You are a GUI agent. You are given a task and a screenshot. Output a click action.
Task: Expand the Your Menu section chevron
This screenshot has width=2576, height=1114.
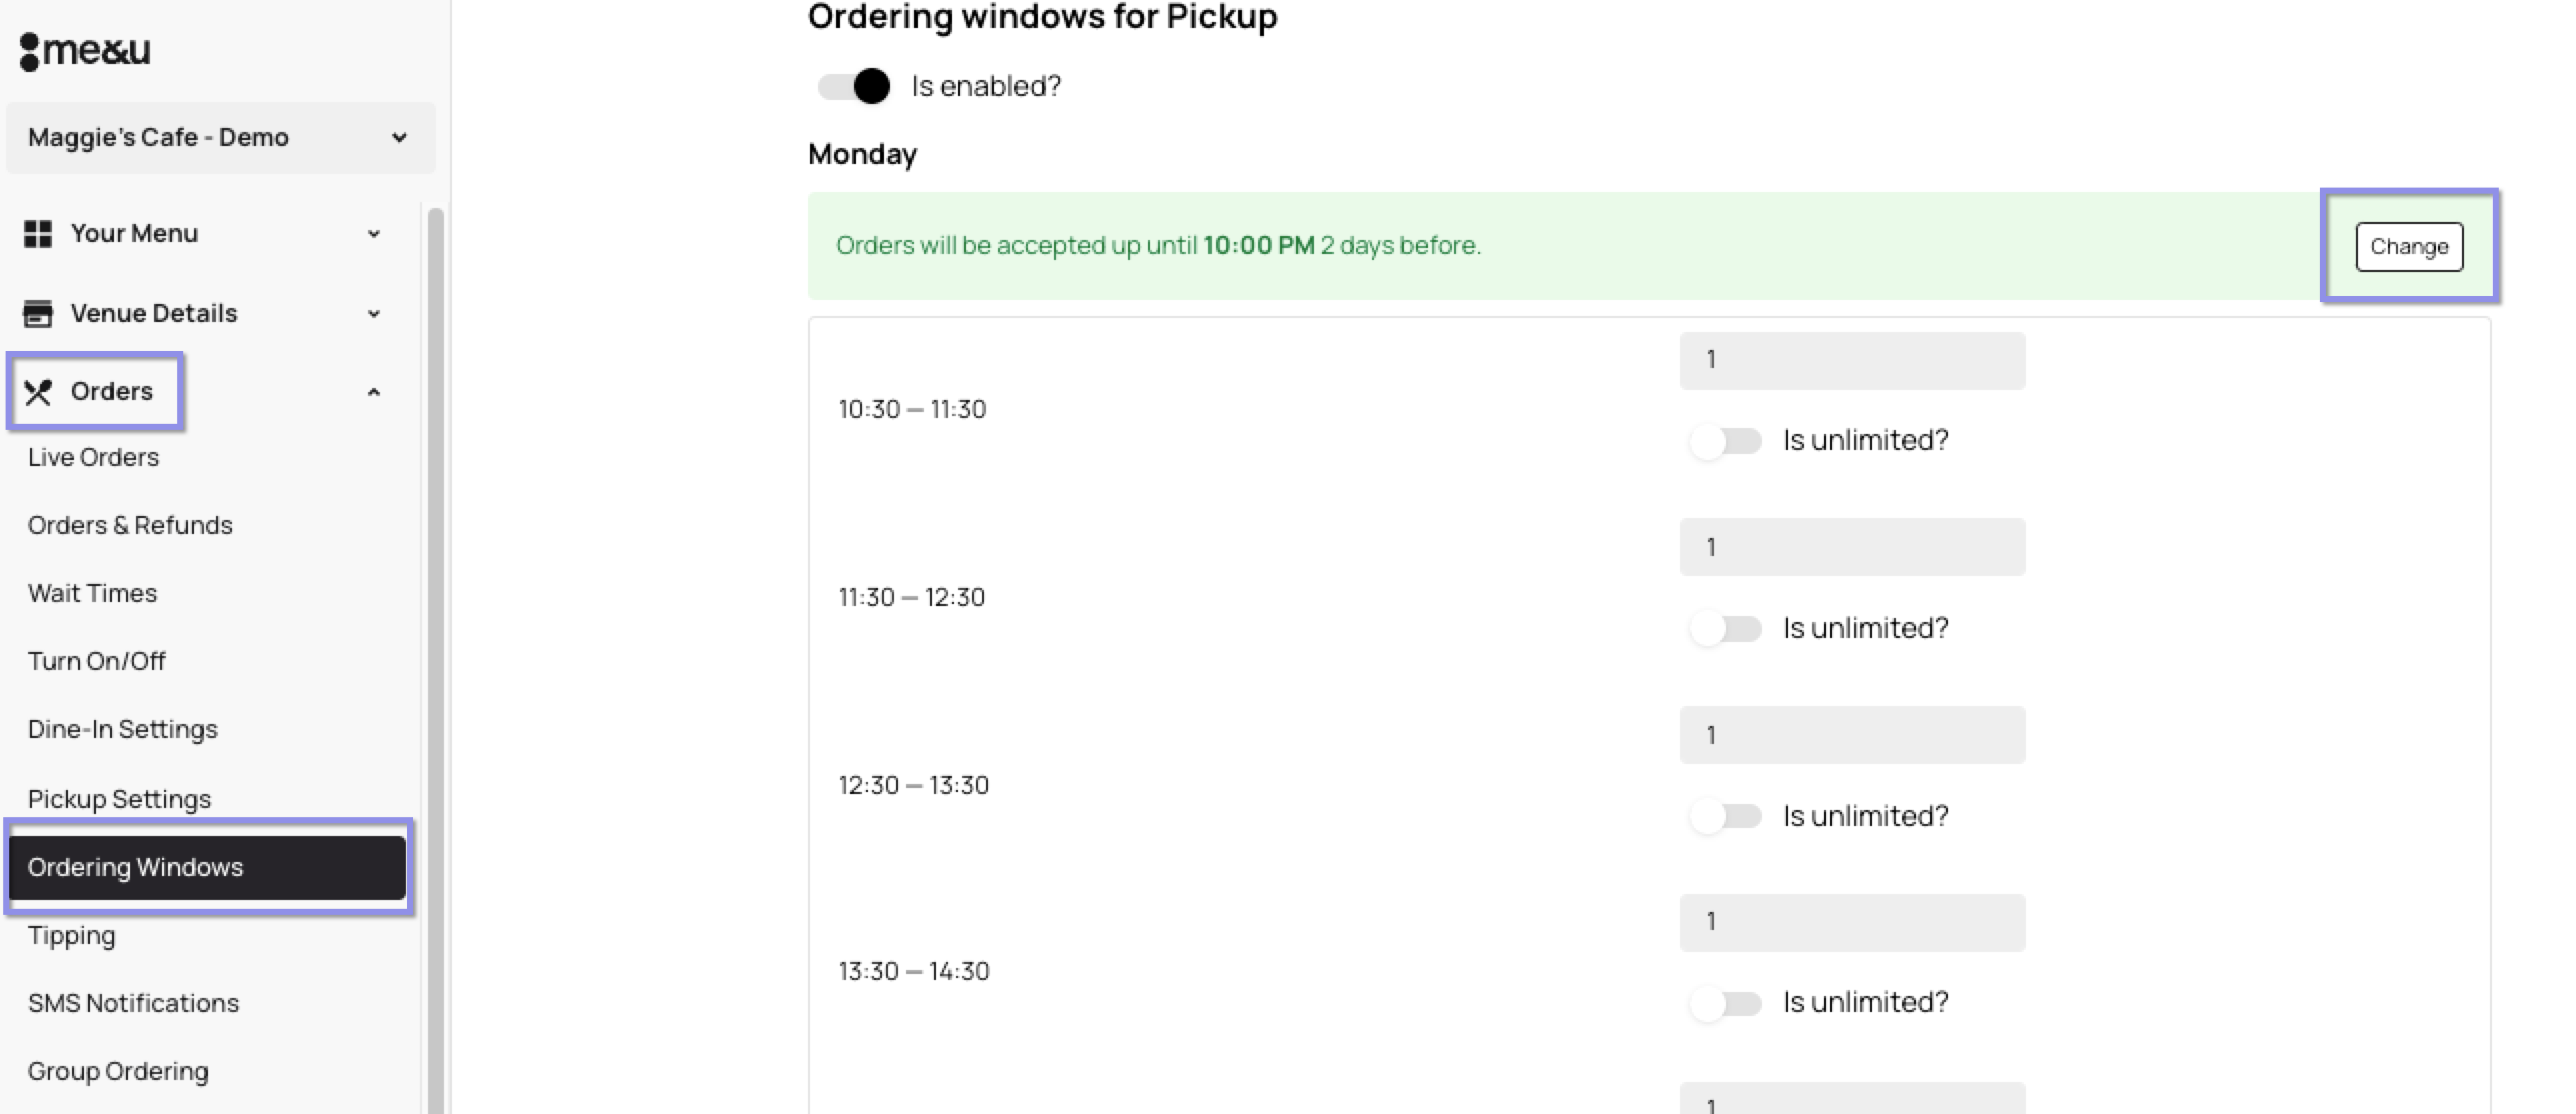(x=374, y=234)
